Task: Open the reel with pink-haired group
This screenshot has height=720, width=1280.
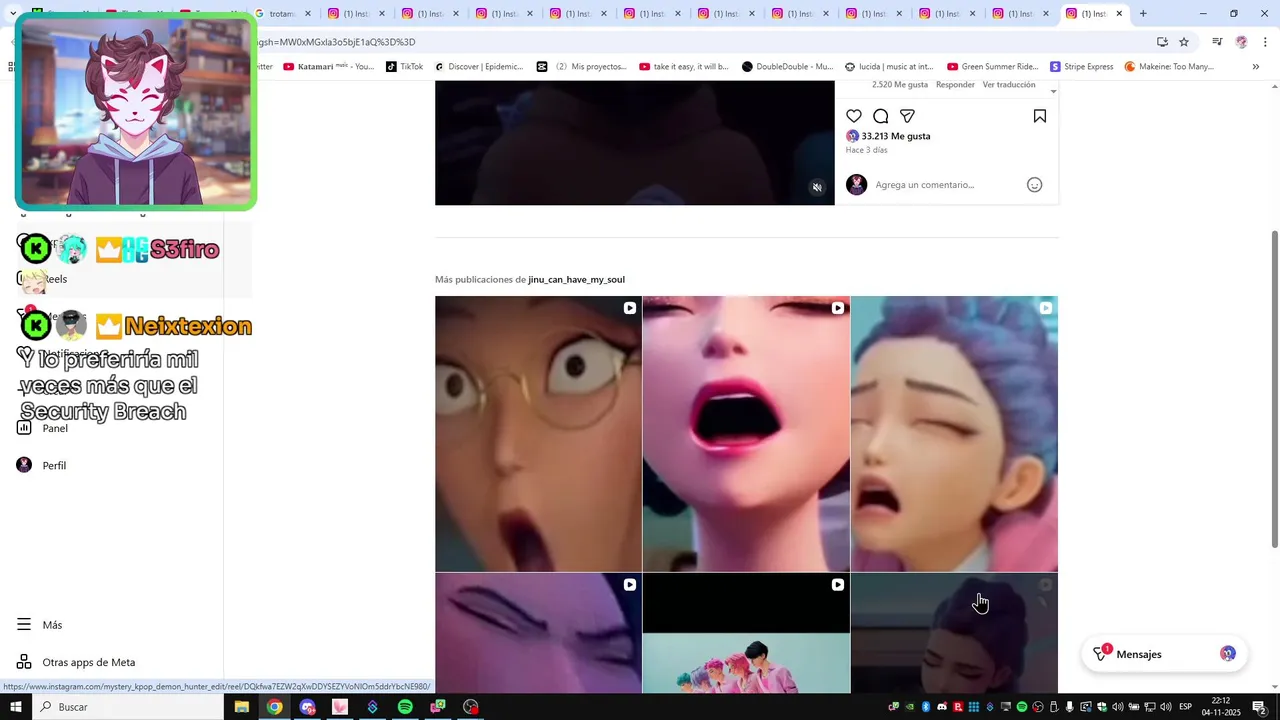Action: point(746,634)
